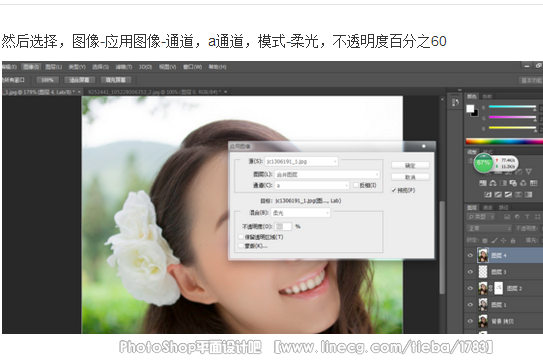Click 取消 Cancel button in dialog
Viewport: 543px width, 364px height.
point(410,177)
